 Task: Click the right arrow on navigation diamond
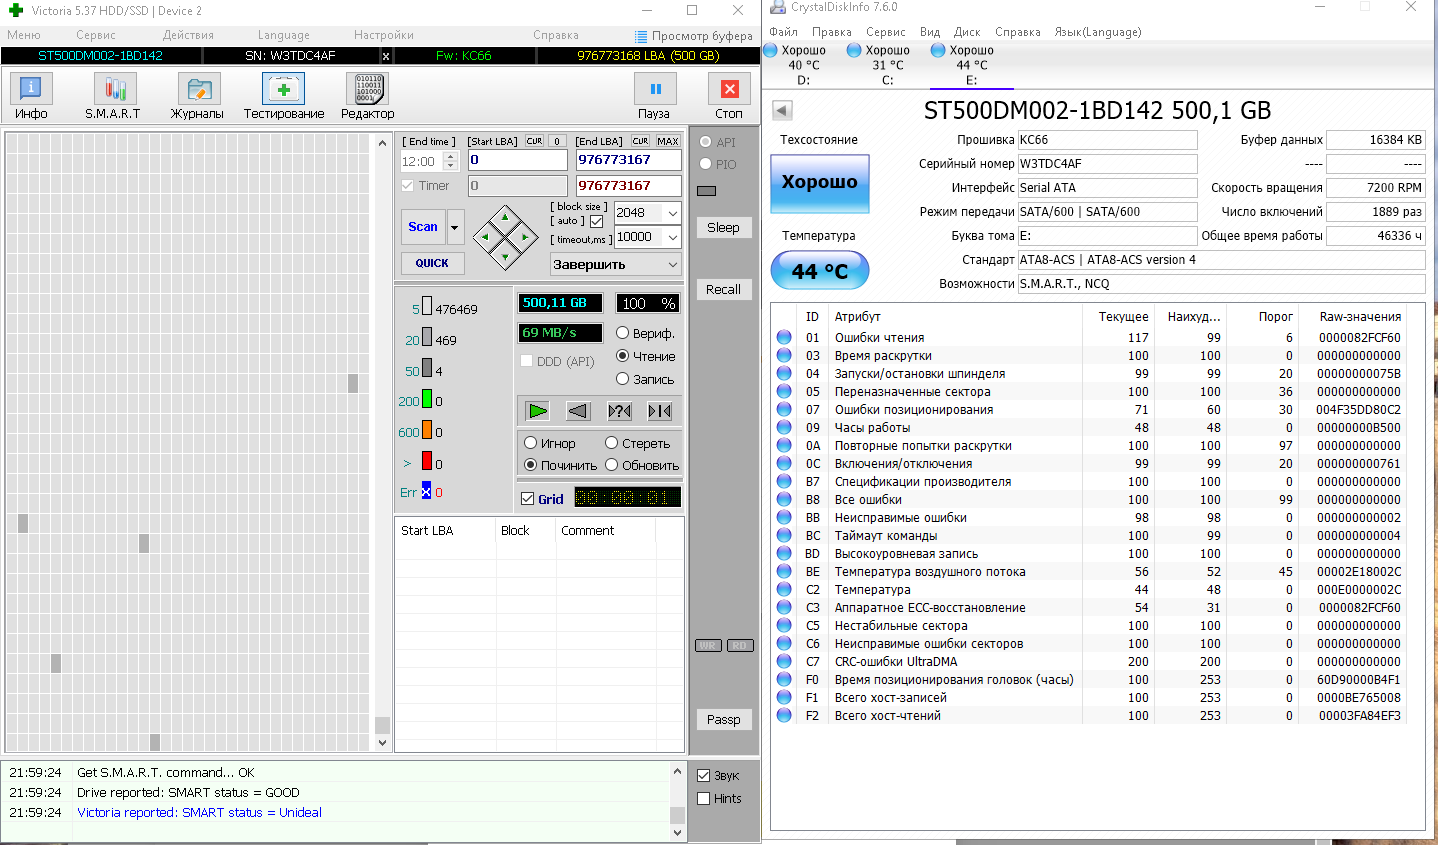(526, 237)
